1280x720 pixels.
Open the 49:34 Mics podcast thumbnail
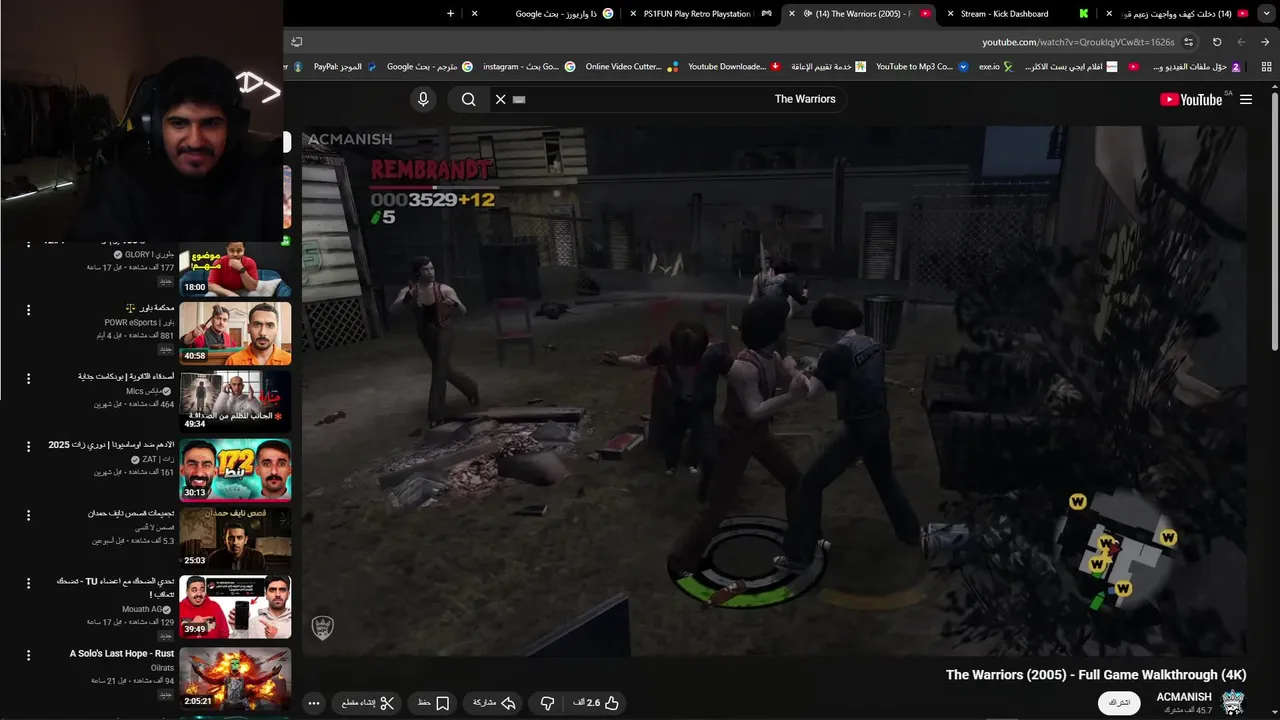[235, 402]
